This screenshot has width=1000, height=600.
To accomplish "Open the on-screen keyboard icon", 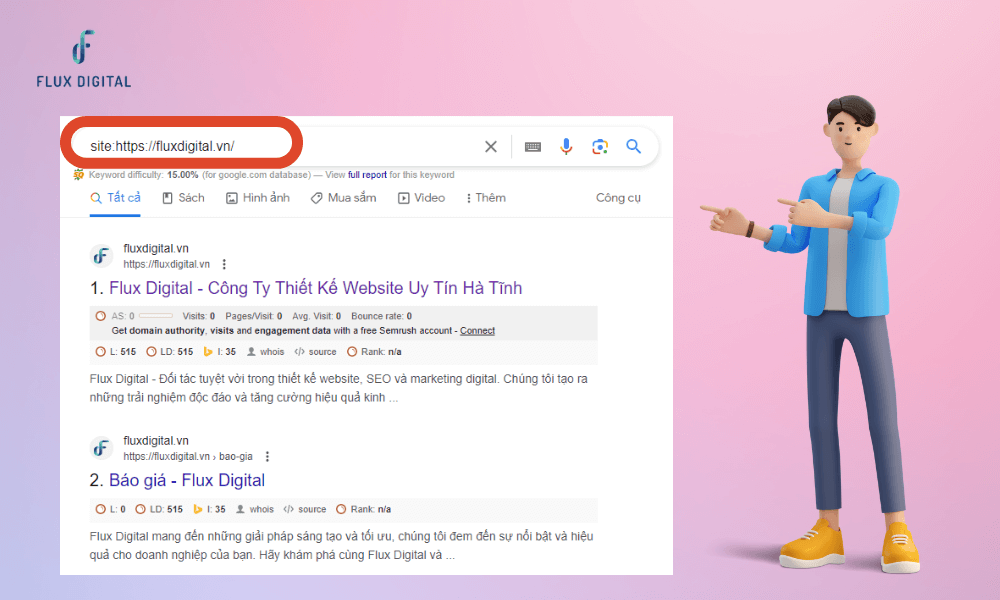I will pyautogui.click(x=533, y=147).
